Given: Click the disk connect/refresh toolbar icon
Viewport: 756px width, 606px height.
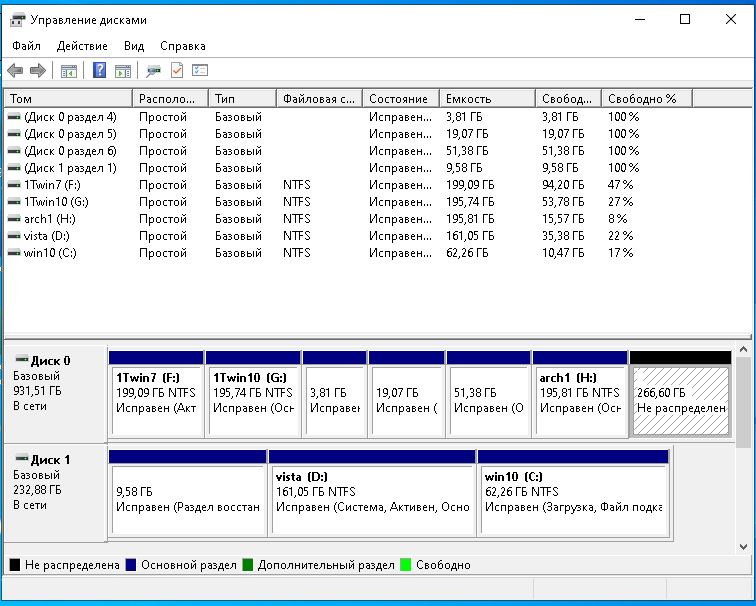Looking at the screenshot, I should coord(153,70).
